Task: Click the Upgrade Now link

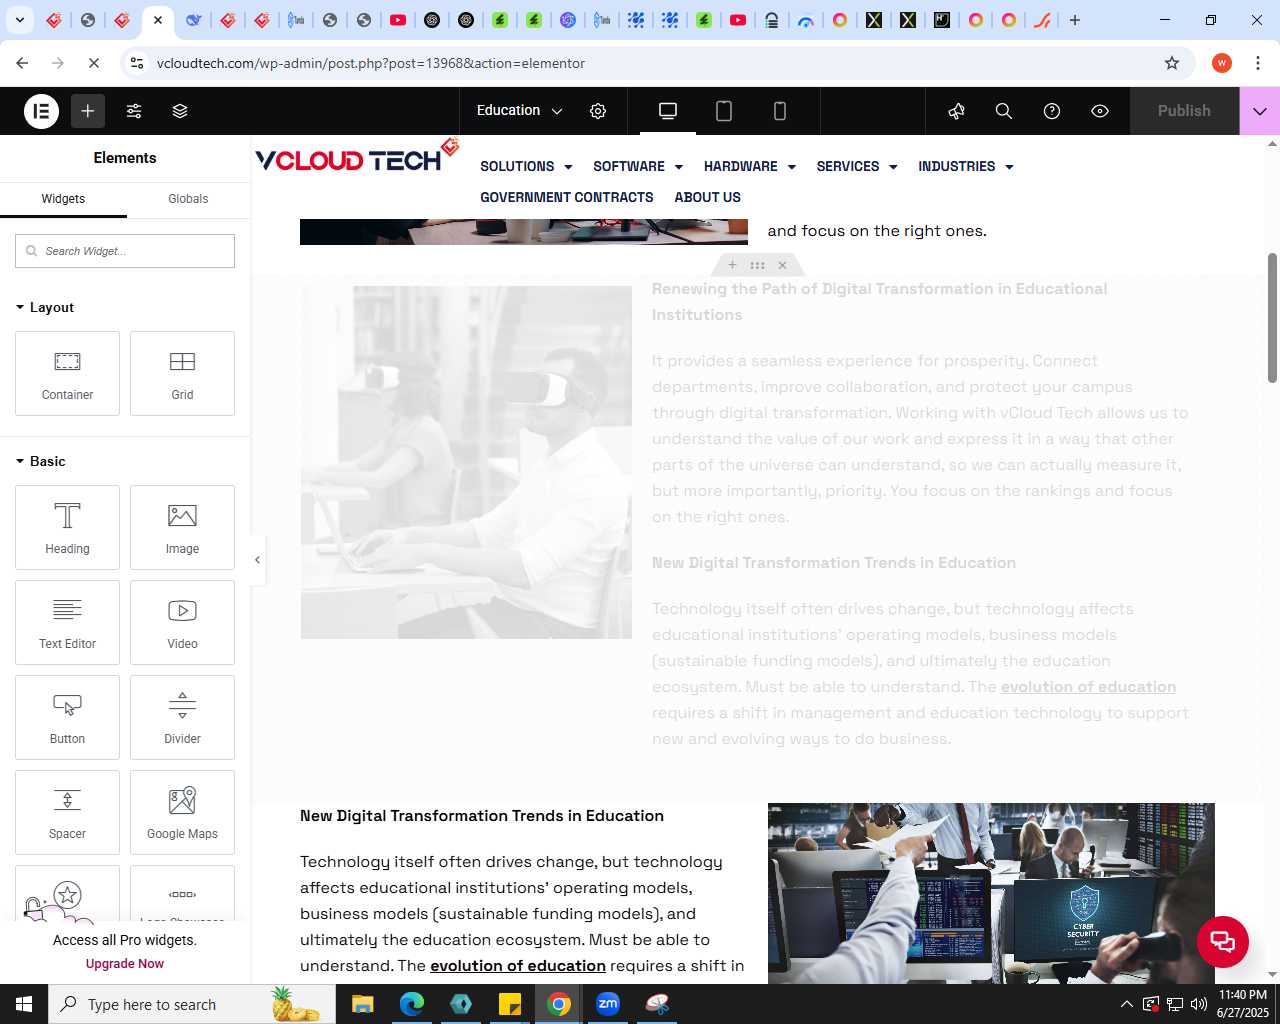Action: coord(125,964)
